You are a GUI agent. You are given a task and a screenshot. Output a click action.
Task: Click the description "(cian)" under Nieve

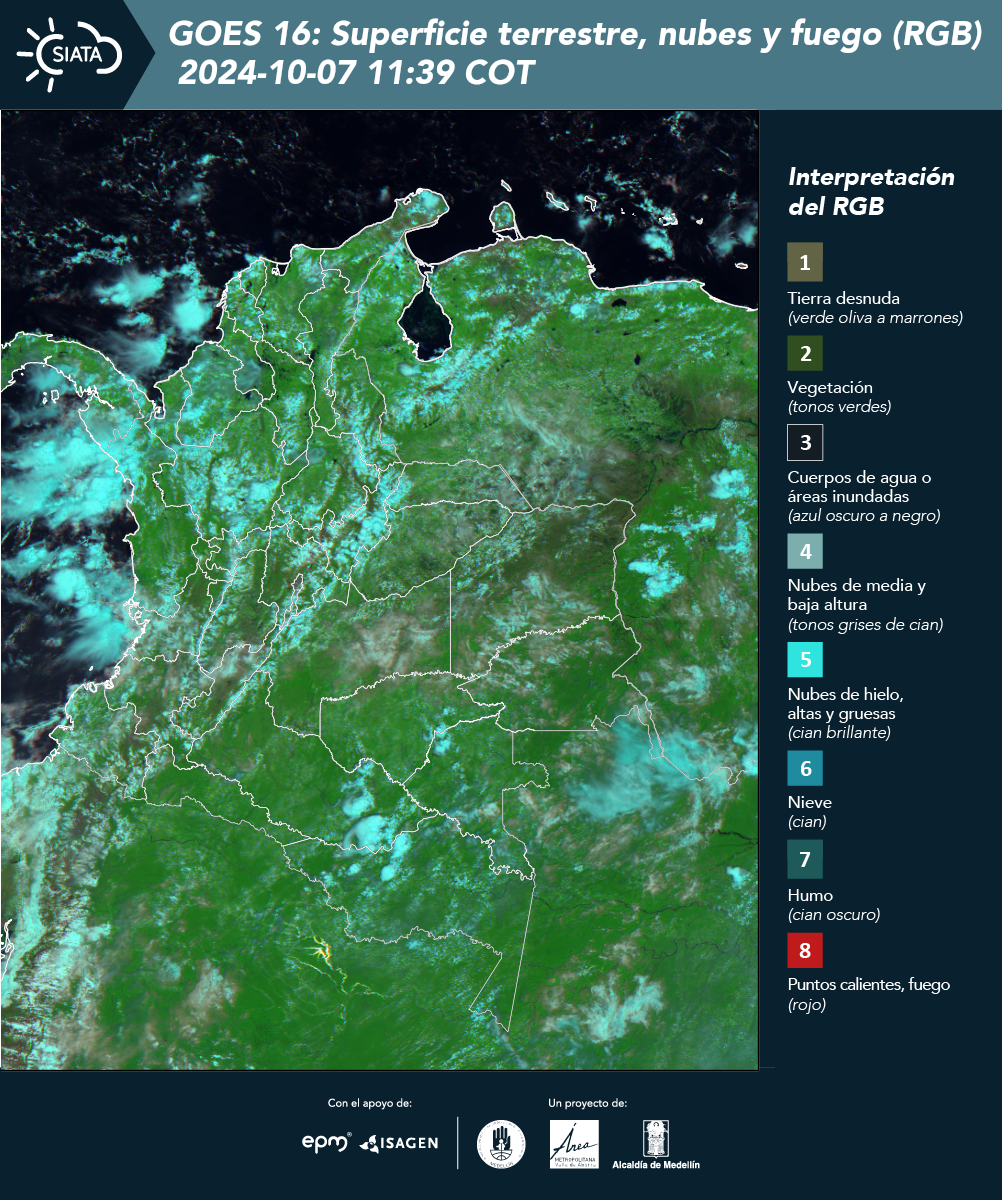point(806,822)
